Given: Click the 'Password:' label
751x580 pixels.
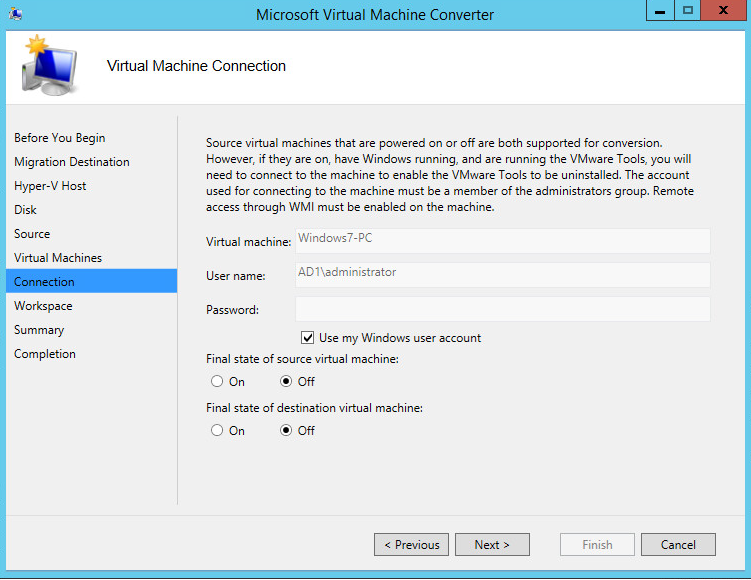Looking at the screenshot, I should click(232, 310).
